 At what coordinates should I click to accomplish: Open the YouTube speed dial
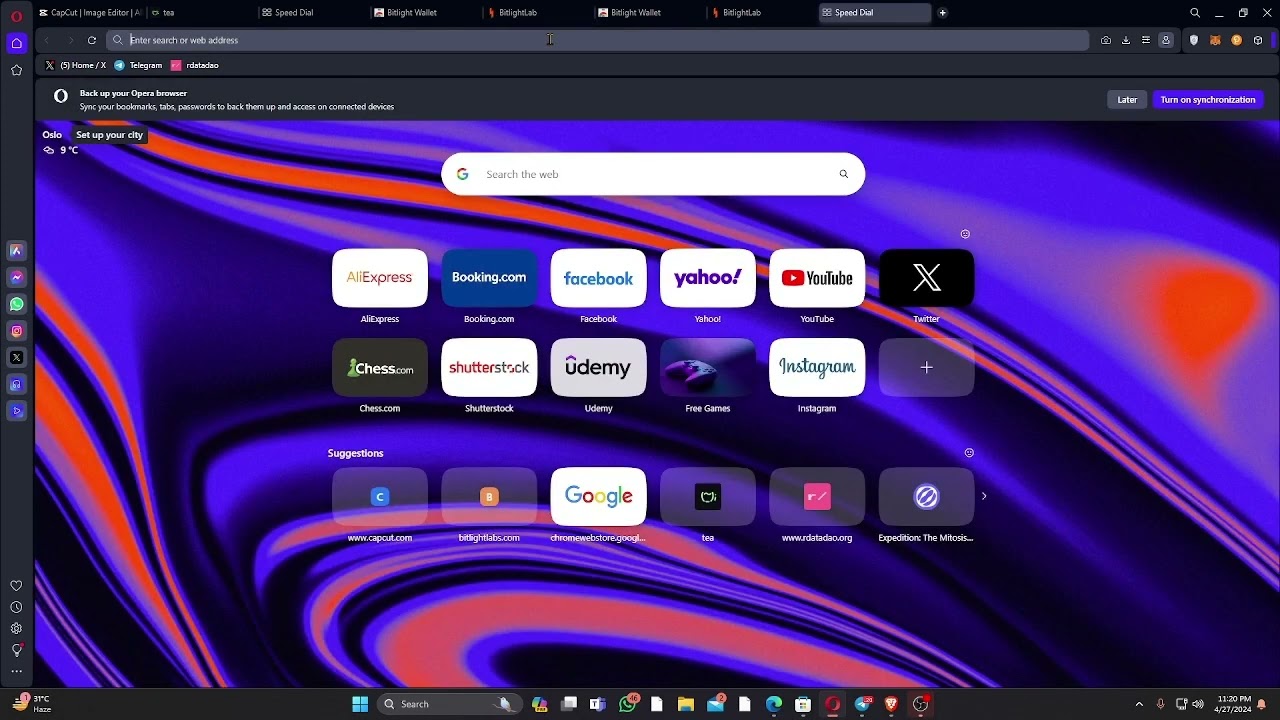(x=817, y=278)
